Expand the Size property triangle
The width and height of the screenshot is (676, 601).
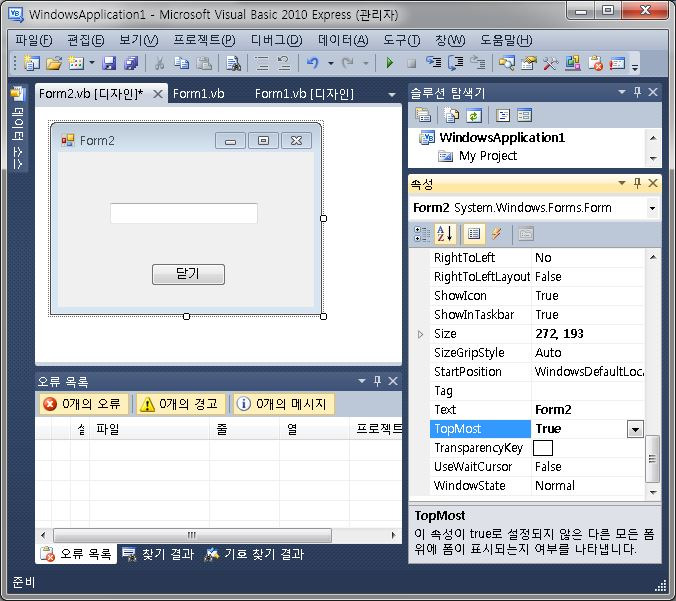tap(420, 334)
